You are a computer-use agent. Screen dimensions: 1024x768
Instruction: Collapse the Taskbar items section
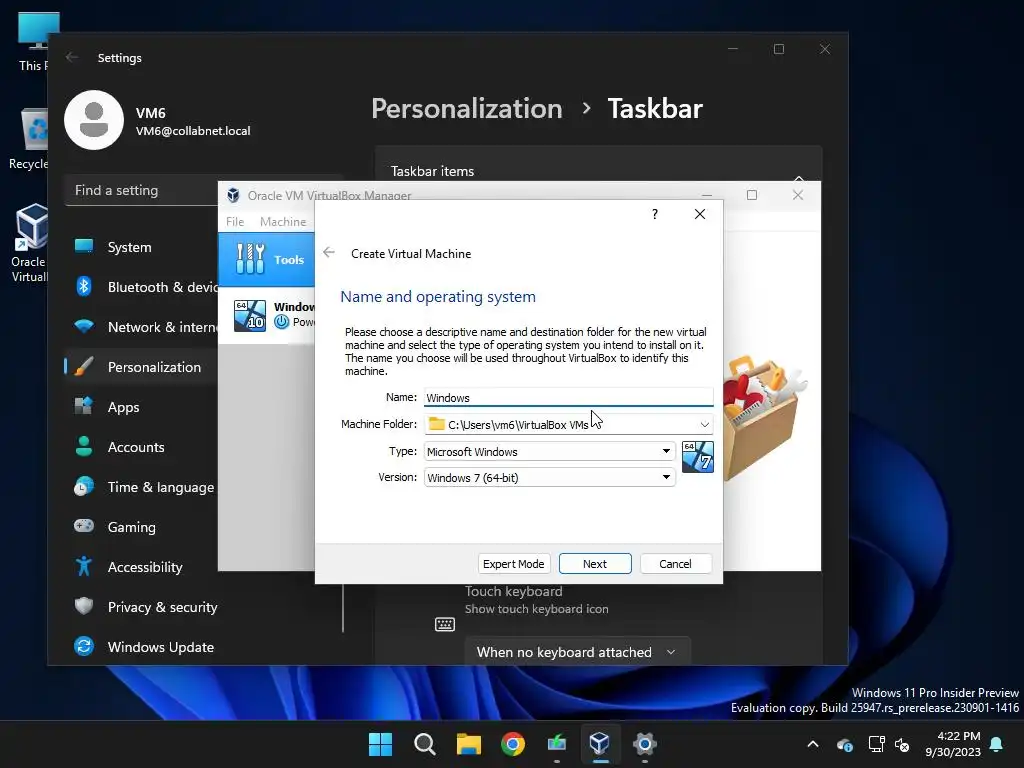tap(798, 176)
